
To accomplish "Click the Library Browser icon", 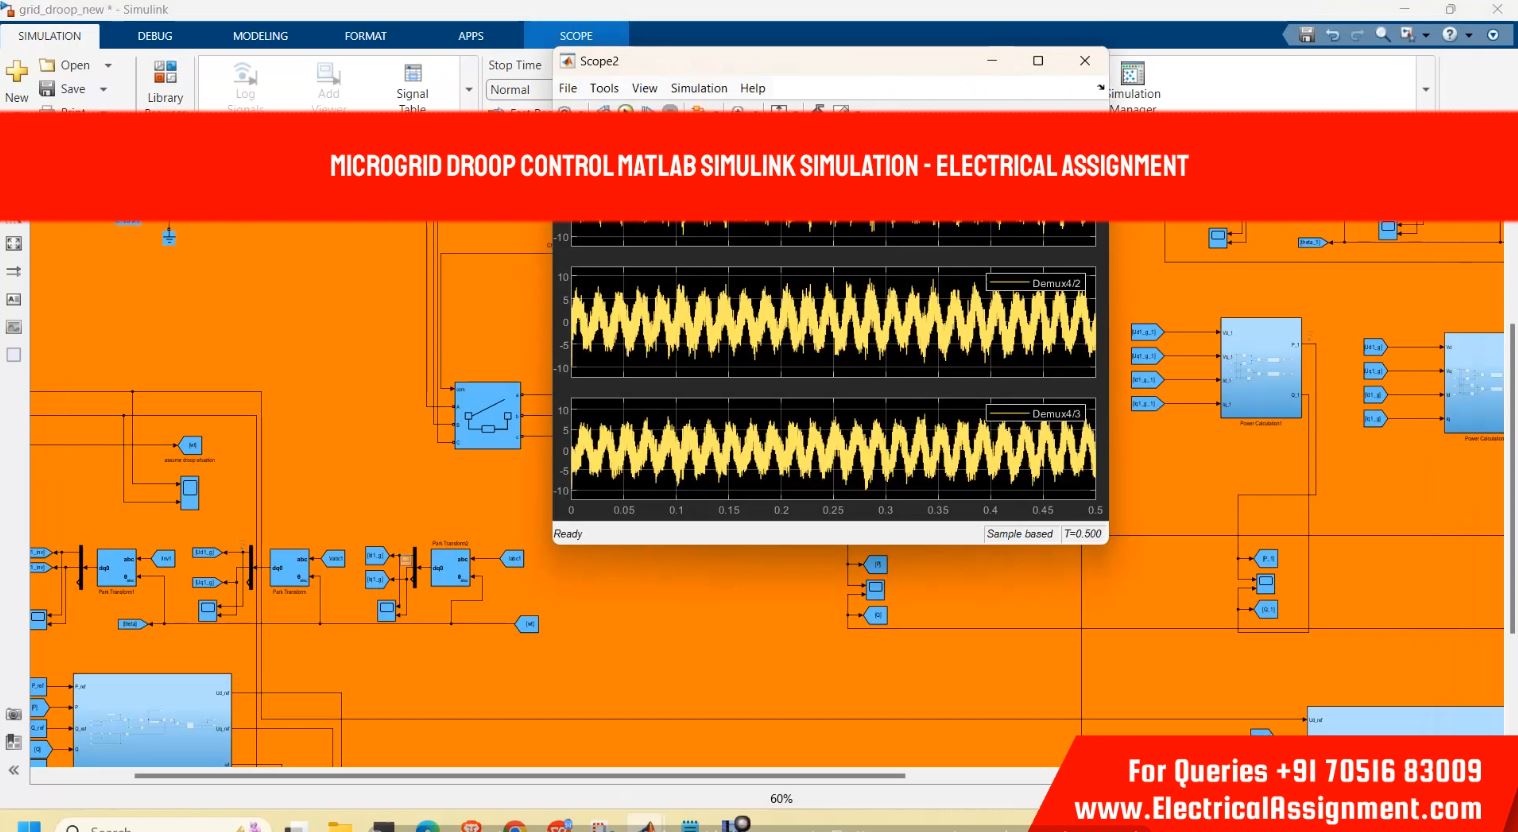I will tap(165, 73).
